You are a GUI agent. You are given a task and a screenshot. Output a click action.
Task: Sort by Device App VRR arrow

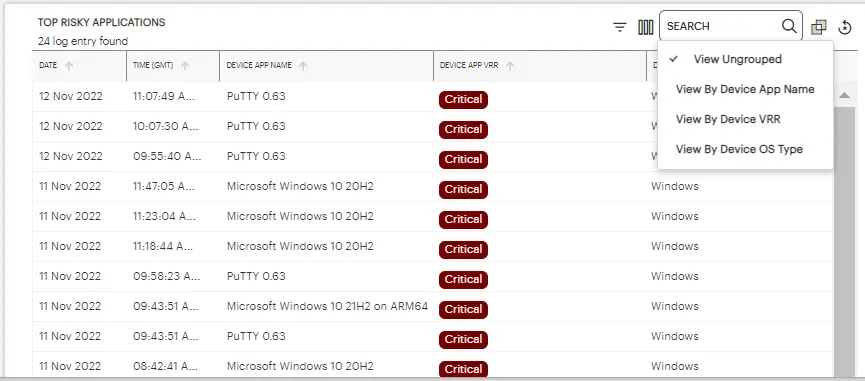[510, 66]
